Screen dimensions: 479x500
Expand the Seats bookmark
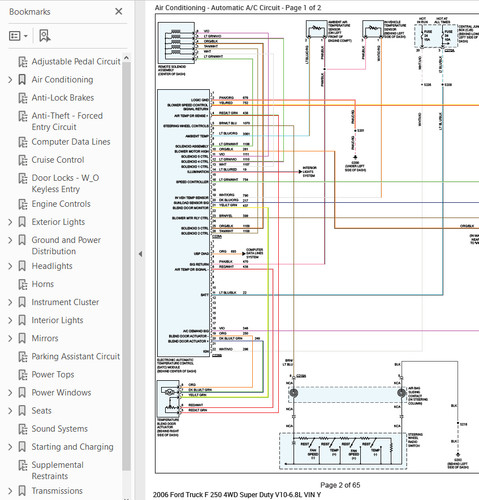click(x=10, y=411)
